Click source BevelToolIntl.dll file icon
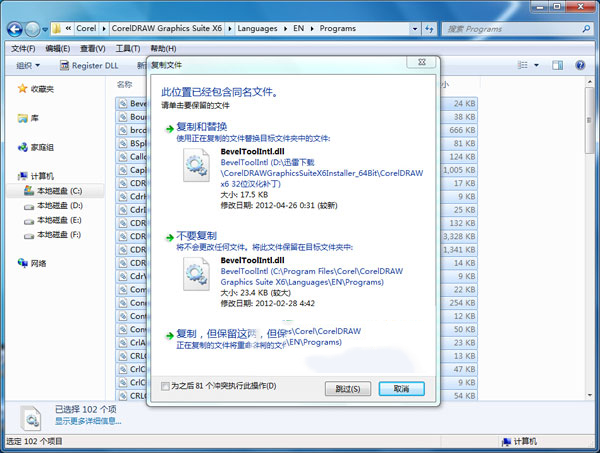600x453 pixels. tap(196, 165)
